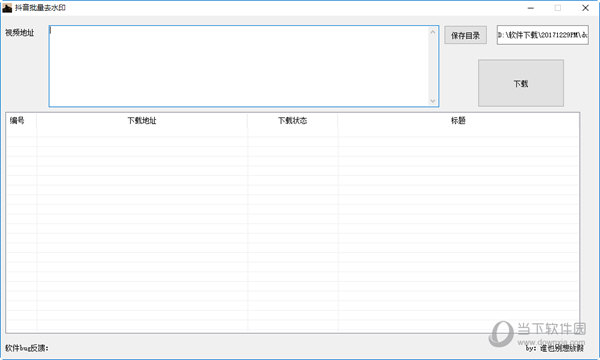The width and height of the screenshot is (600, 360).
Task: Click the 下载状态 column header
Action: click(293, 121)
